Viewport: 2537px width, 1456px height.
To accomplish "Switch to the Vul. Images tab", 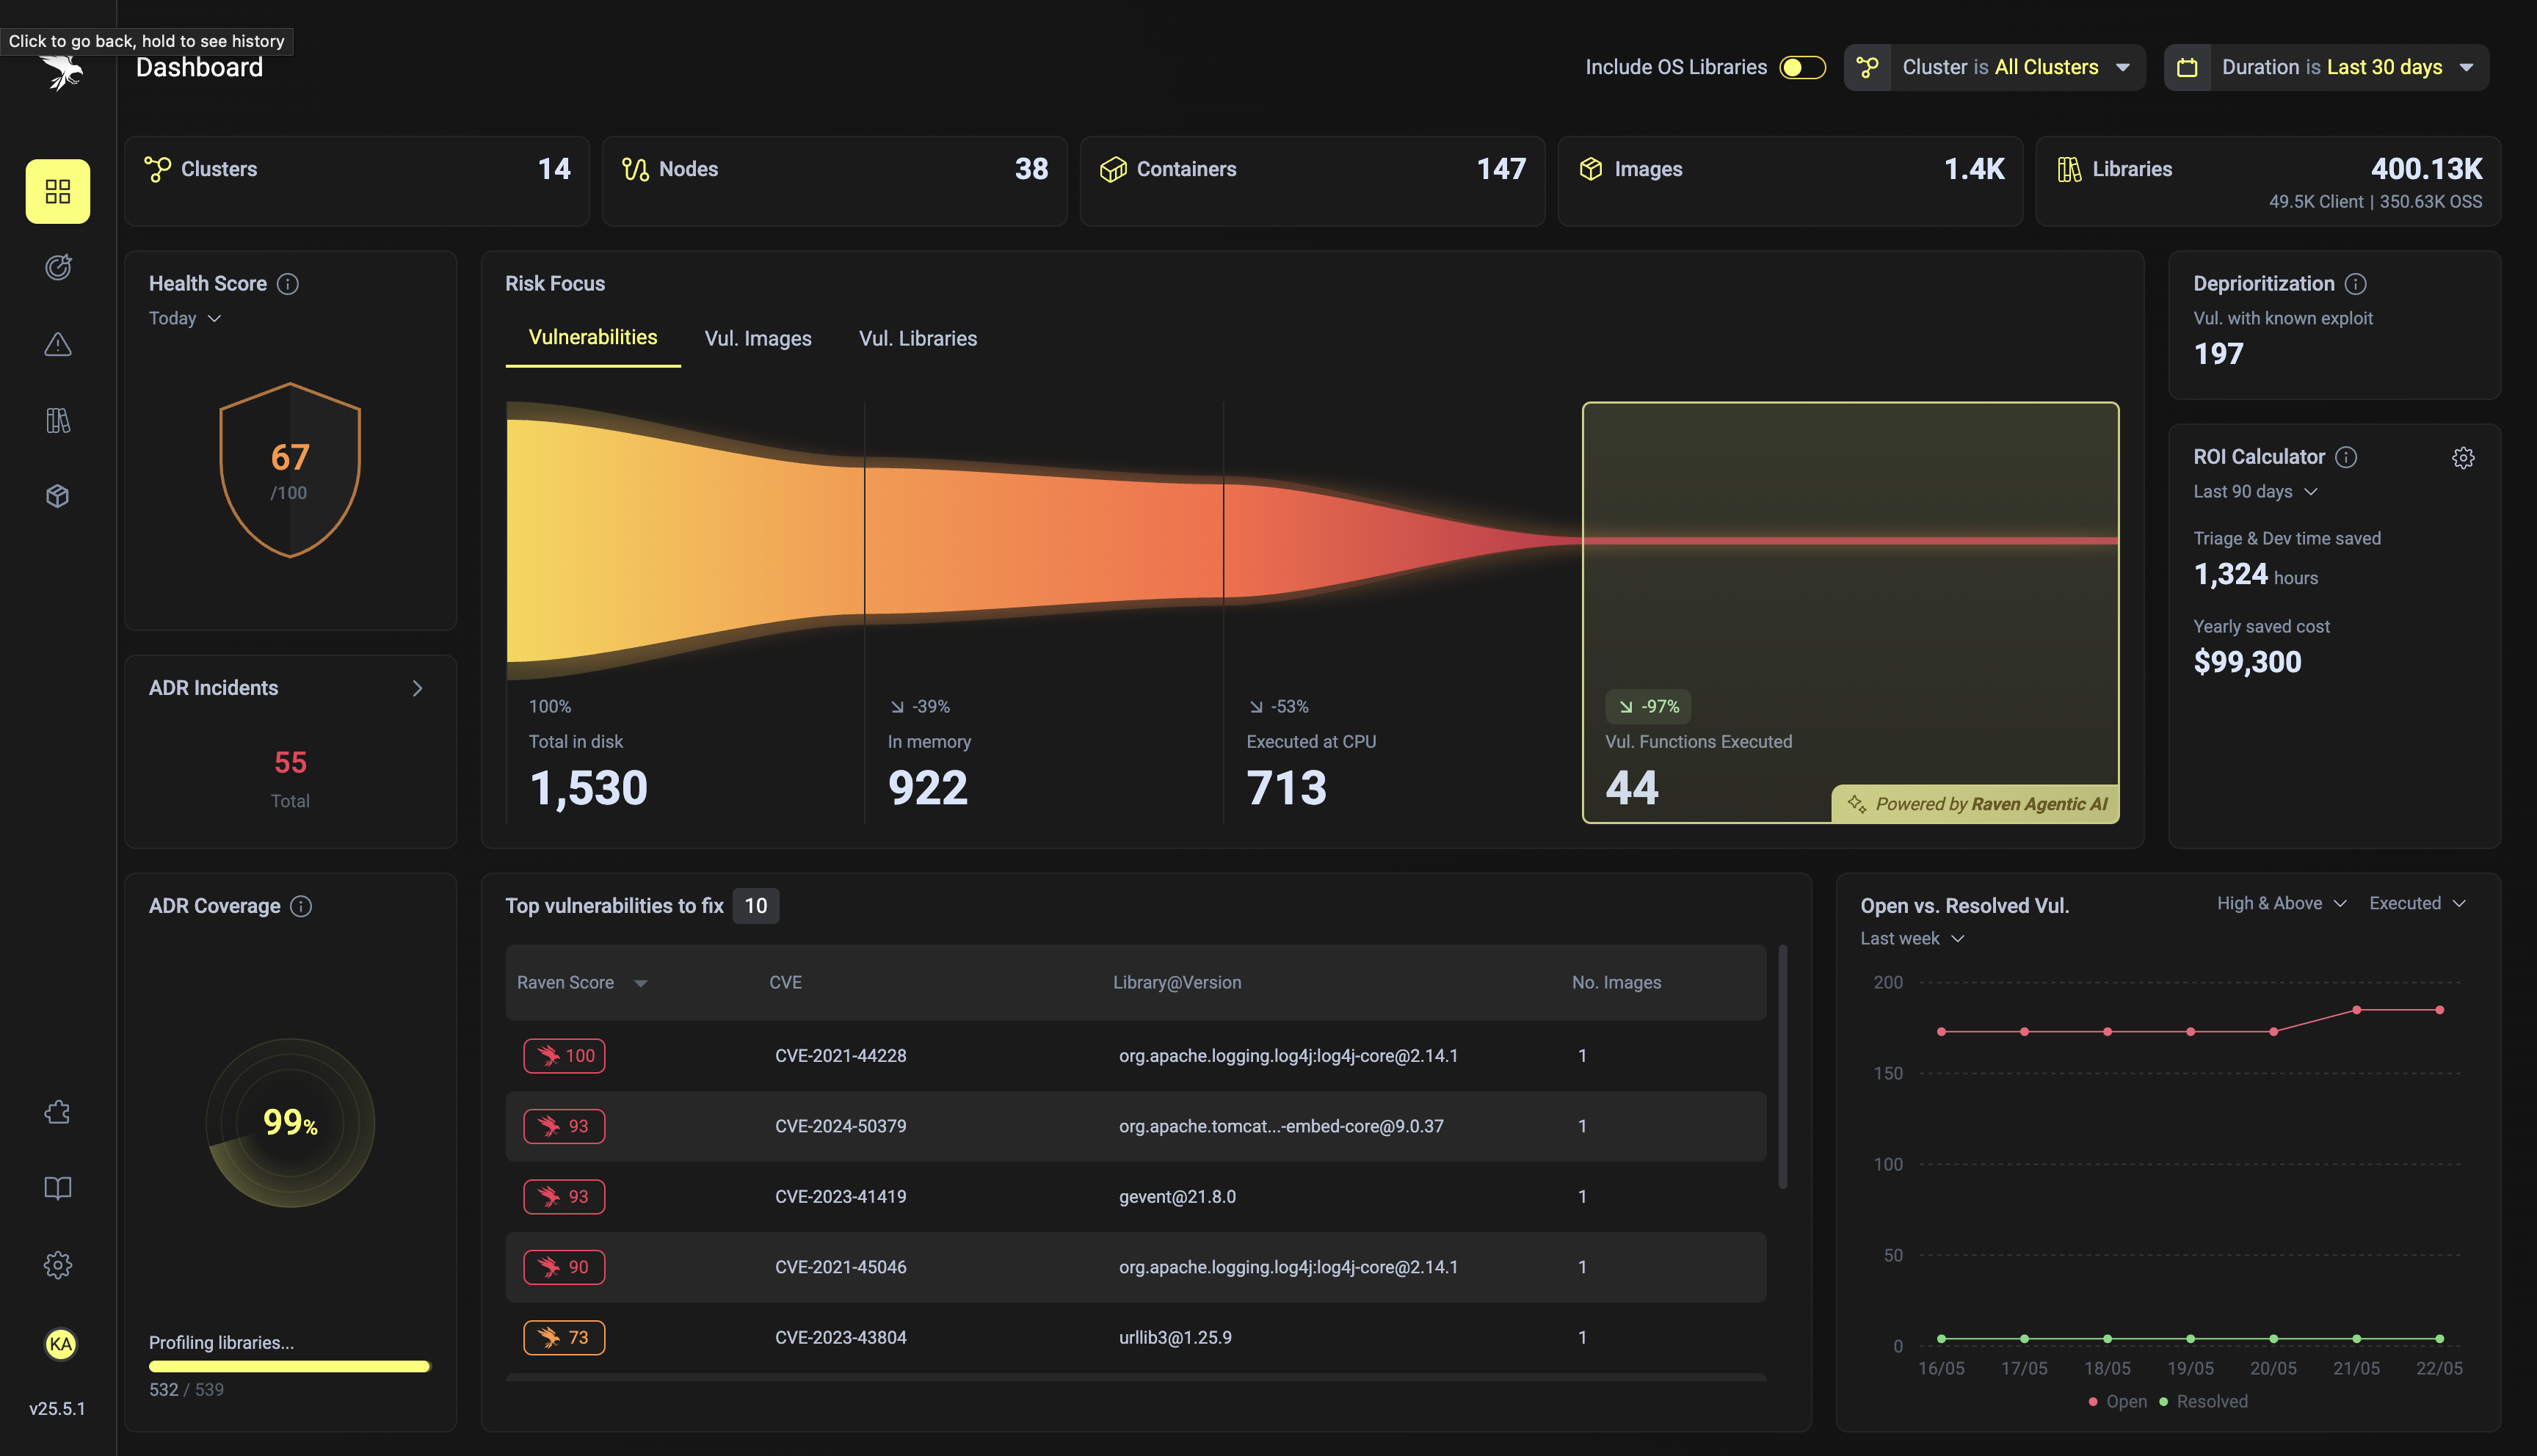I will coord(758,339).
